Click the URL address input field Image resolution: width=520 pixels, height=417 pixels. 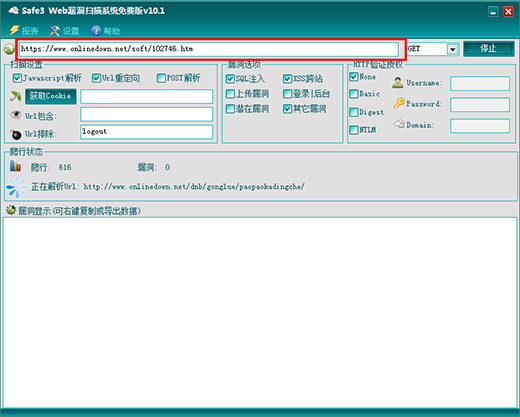[209, 49]
